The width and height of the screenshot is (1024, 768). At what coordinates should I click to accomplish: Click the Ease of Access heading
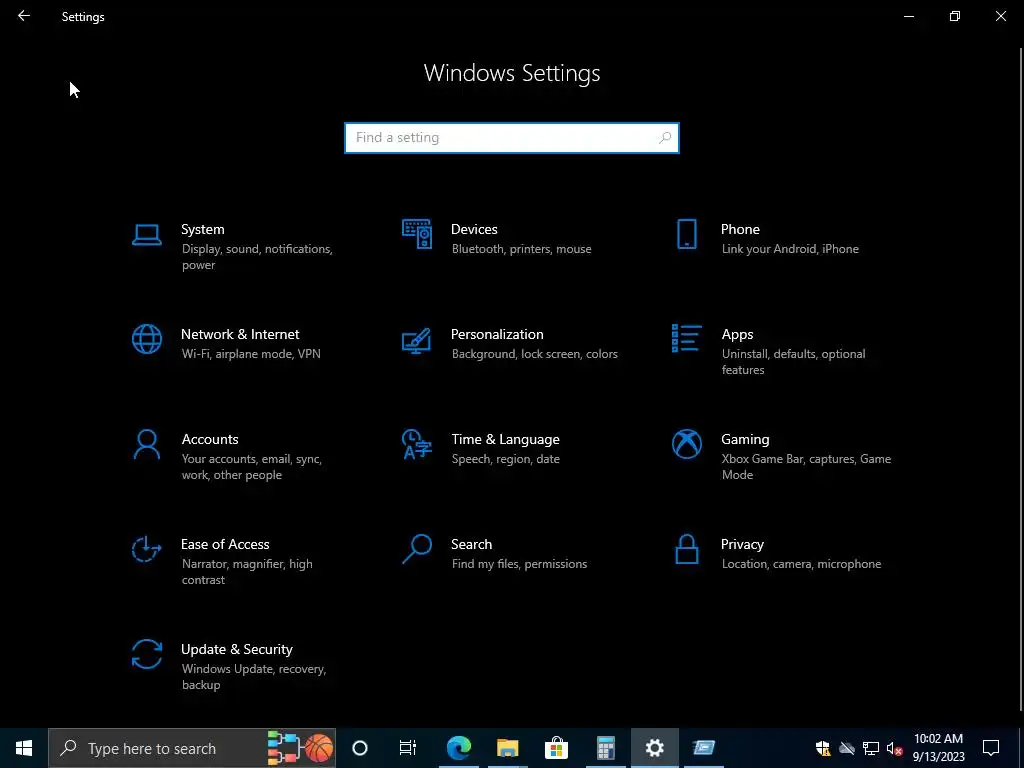click(x=225, y=545)
